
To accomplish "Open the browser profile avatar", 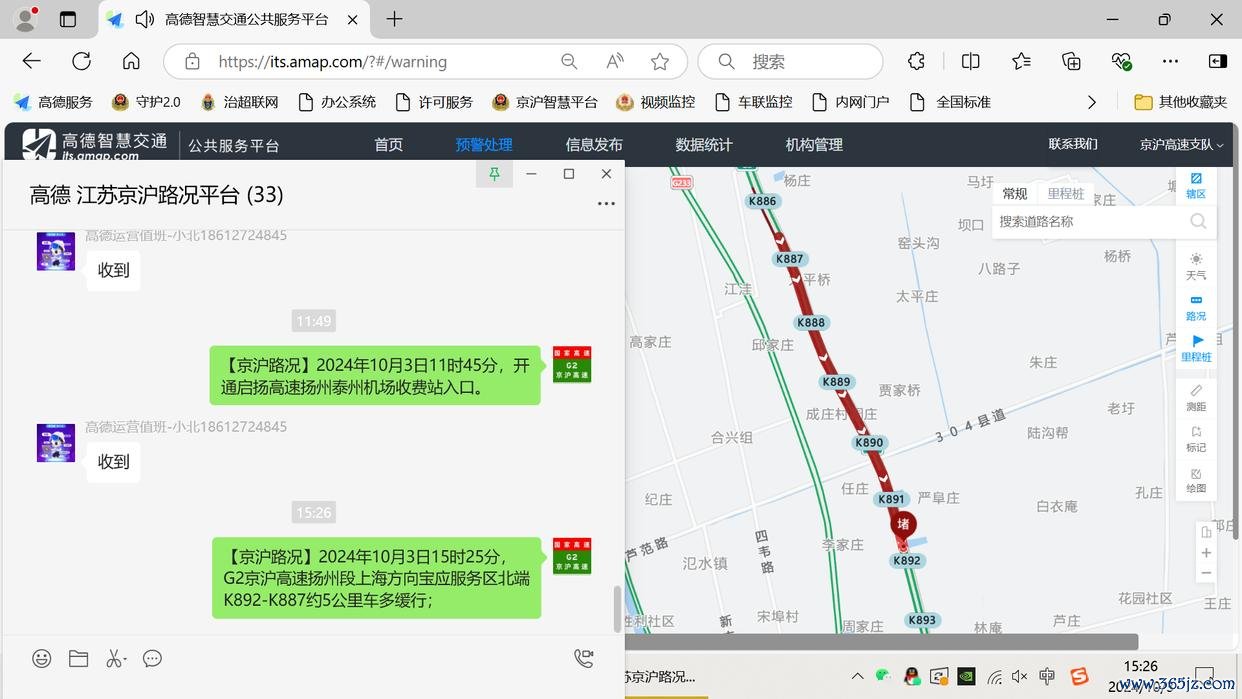I will click(25, 19).
